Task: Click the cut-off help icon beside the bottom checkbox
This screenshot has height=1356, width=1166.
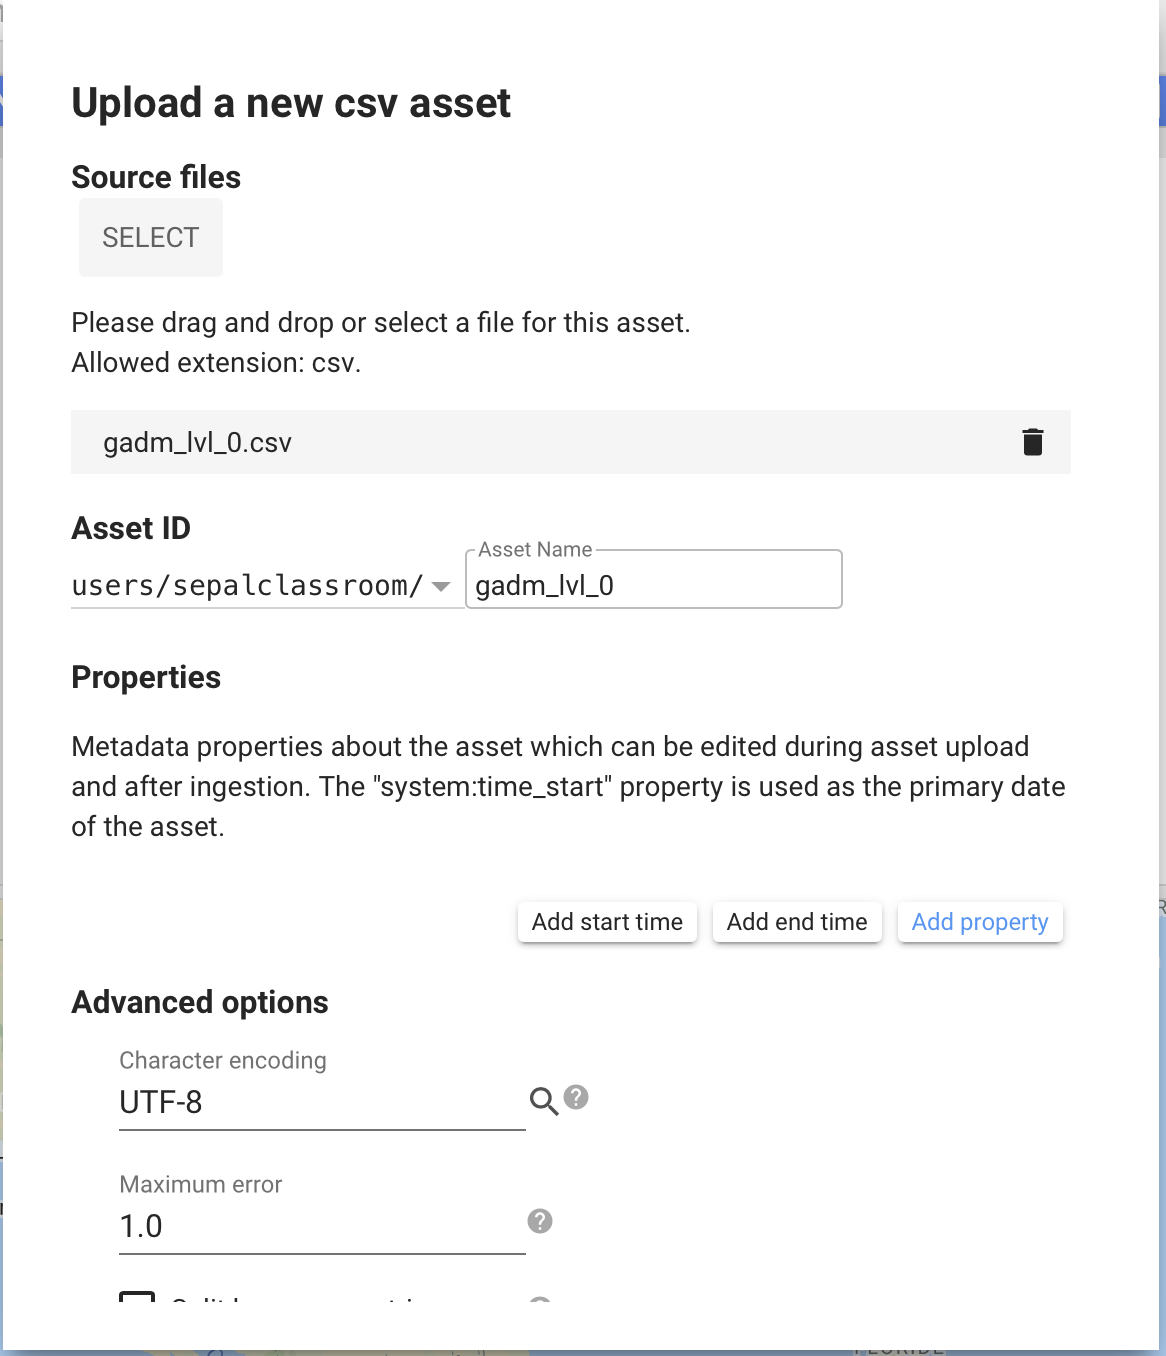Action: 540,1300
